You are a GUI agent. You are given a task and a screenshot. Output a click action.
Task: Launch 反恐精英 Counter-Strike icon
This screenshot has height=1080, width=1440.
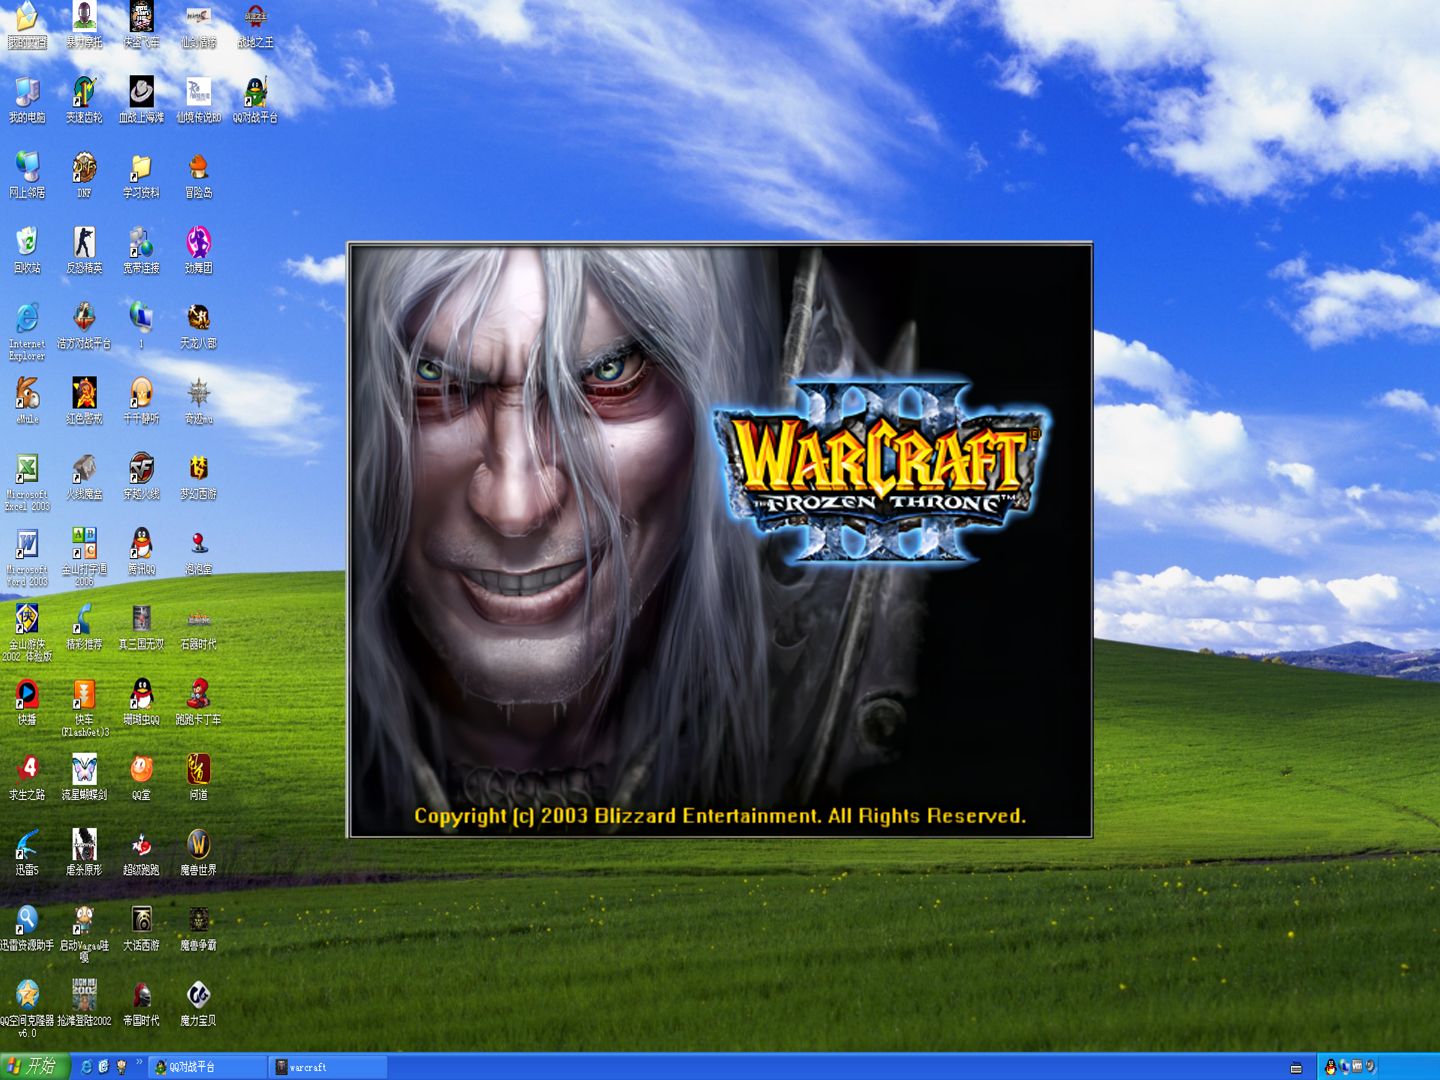84,243
